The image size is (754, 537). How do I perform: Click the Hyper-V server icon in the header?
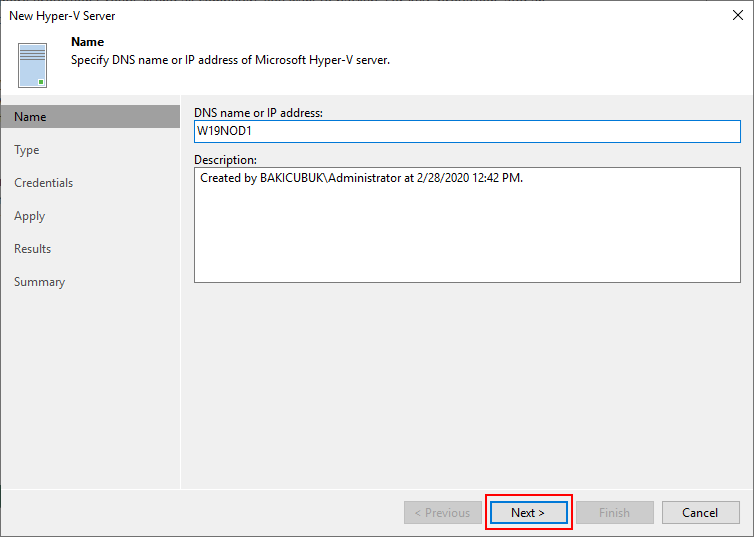point(32,65)
